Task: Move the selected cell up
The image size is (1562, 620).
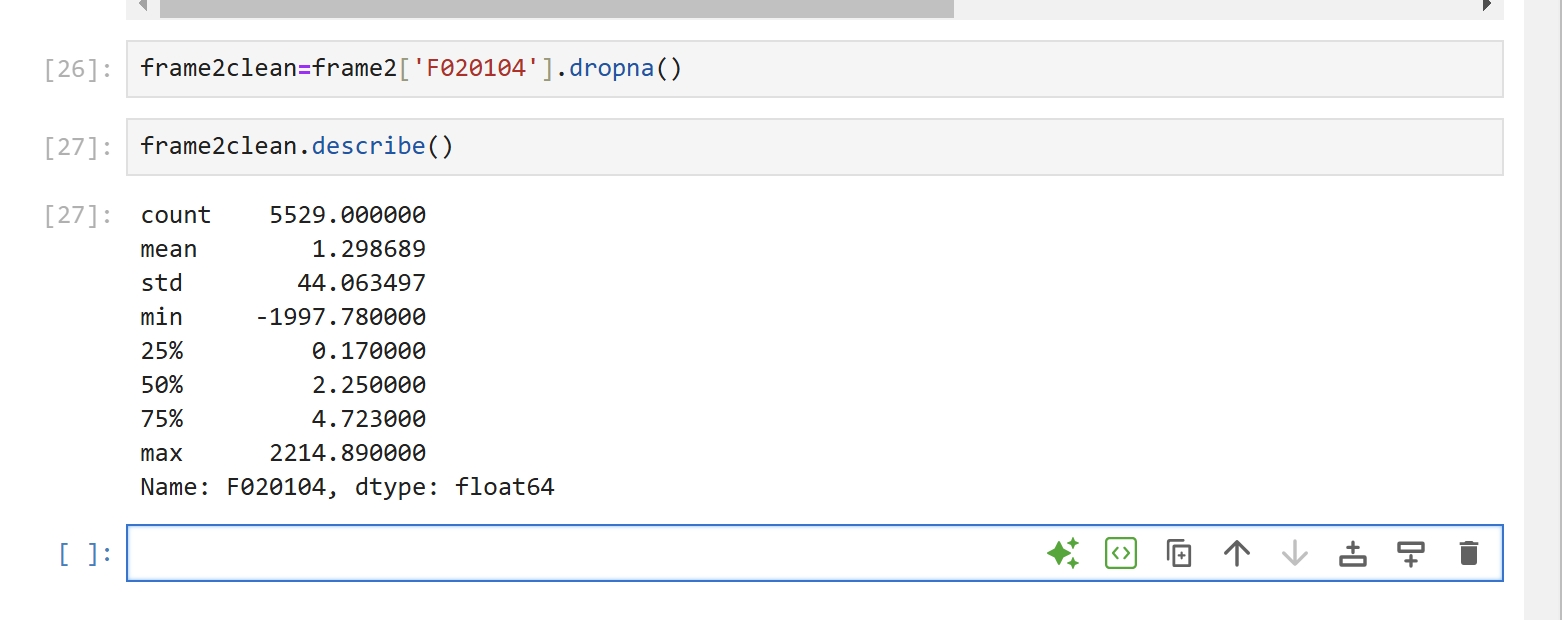Action: tap(1237, 553)
